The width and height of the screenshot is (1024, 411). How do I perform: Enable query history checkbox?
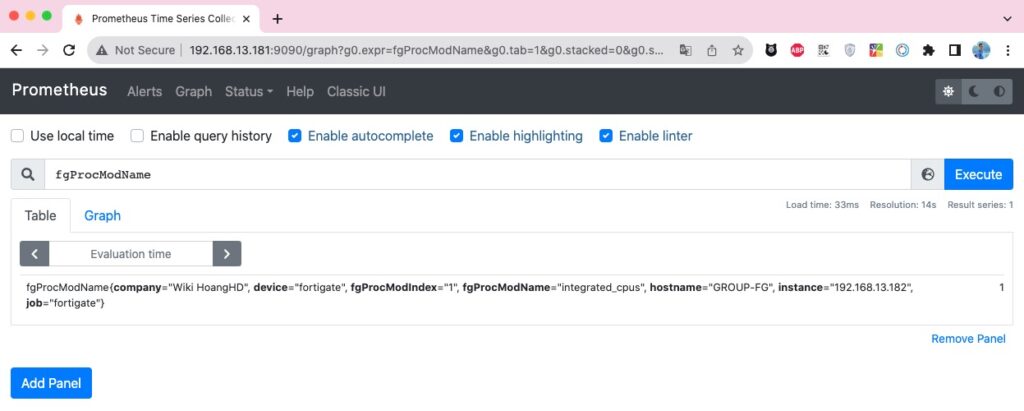click(137, 136)
